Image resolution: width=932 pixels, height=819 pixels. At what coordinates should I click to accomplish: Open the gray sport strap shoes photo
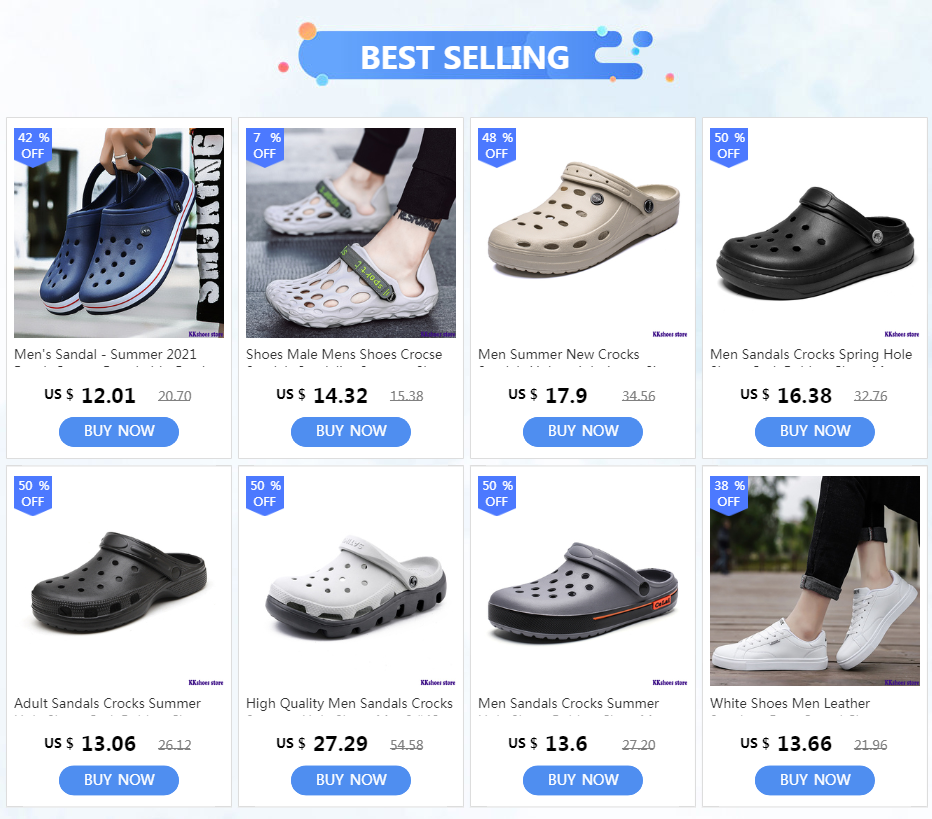(x=351, y=233)
